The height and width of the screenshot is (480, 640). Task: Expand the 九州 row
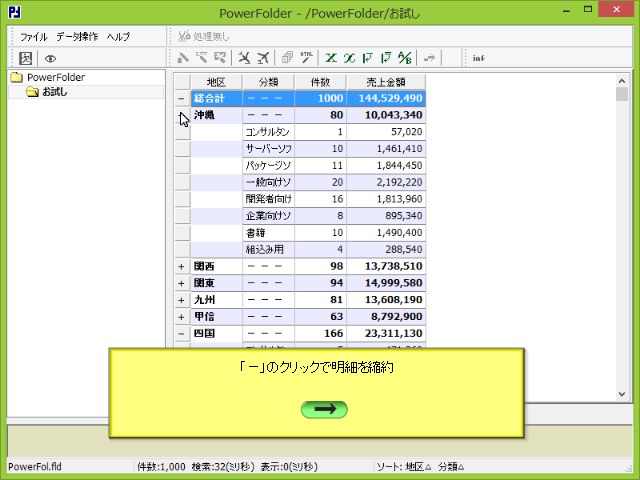[182, 300]
